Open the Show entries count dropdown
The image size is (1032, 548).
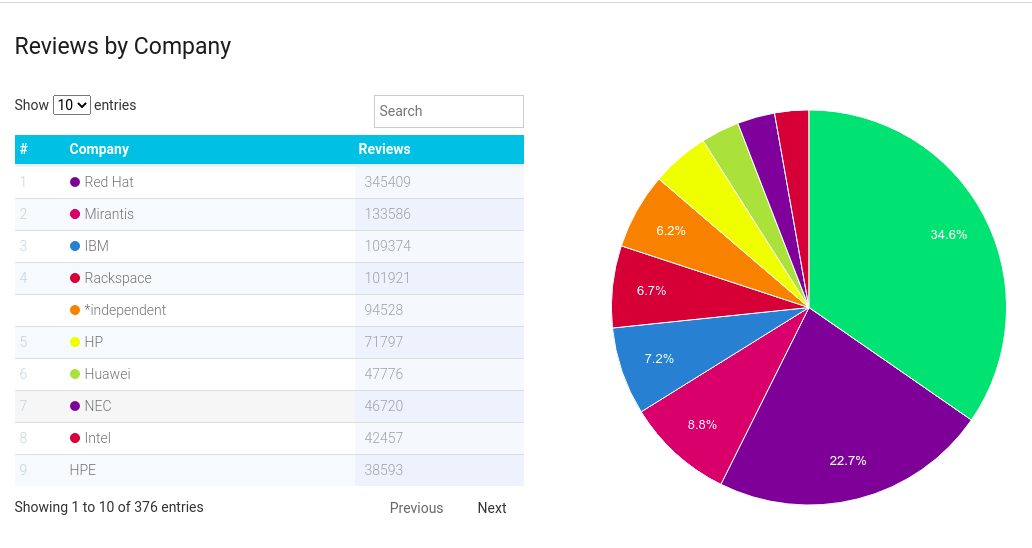click(x=72, y=105)
